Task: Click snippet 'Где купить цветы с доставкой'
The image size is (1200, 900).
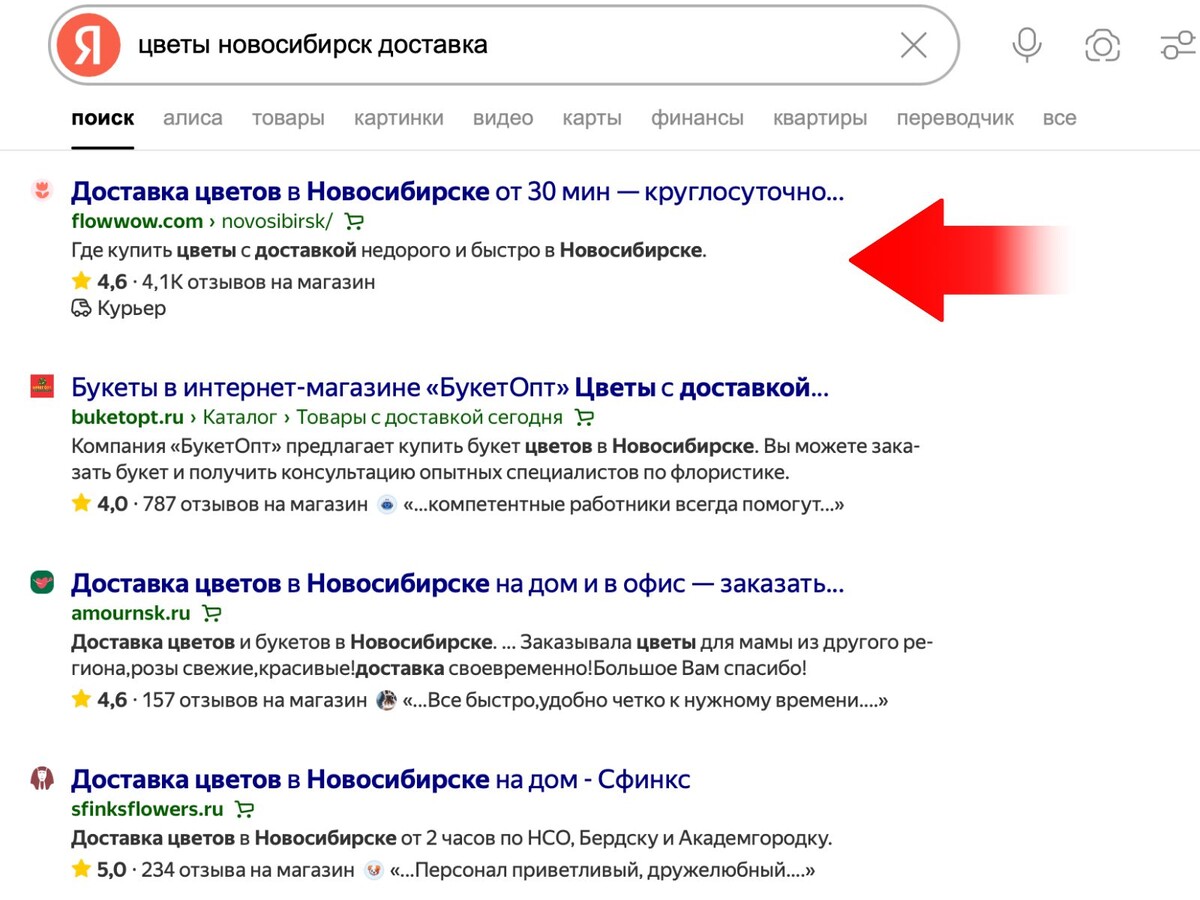Action: tap(389, 251)
